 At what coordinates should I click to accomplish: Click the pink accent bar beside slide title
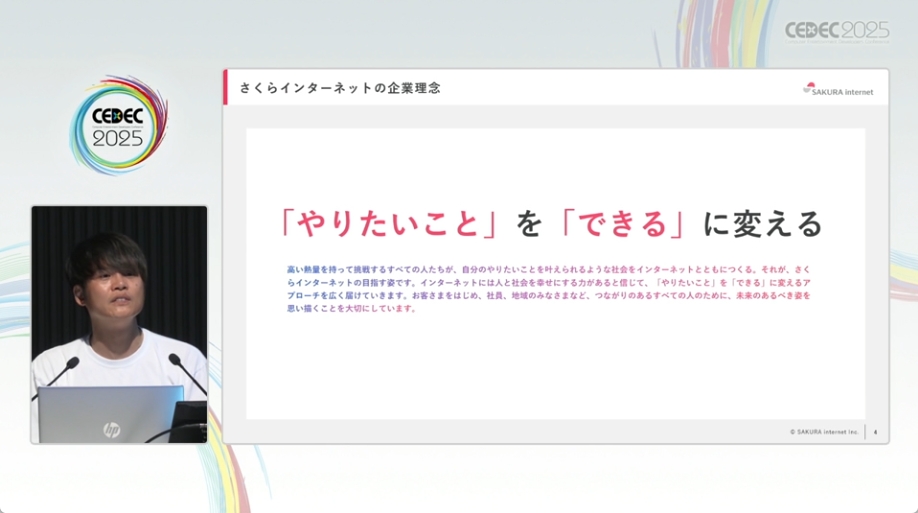tap(226, 87)
